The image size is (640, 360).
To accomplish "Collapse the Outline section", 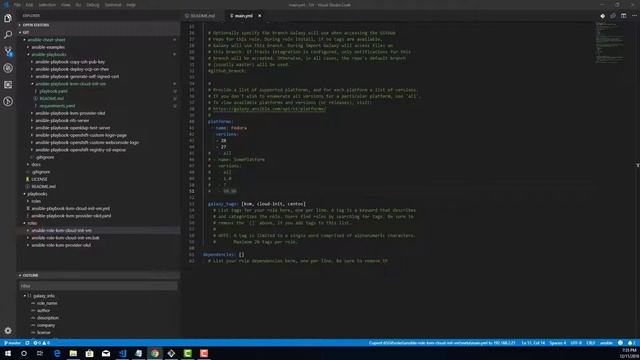I will [98, 276].
